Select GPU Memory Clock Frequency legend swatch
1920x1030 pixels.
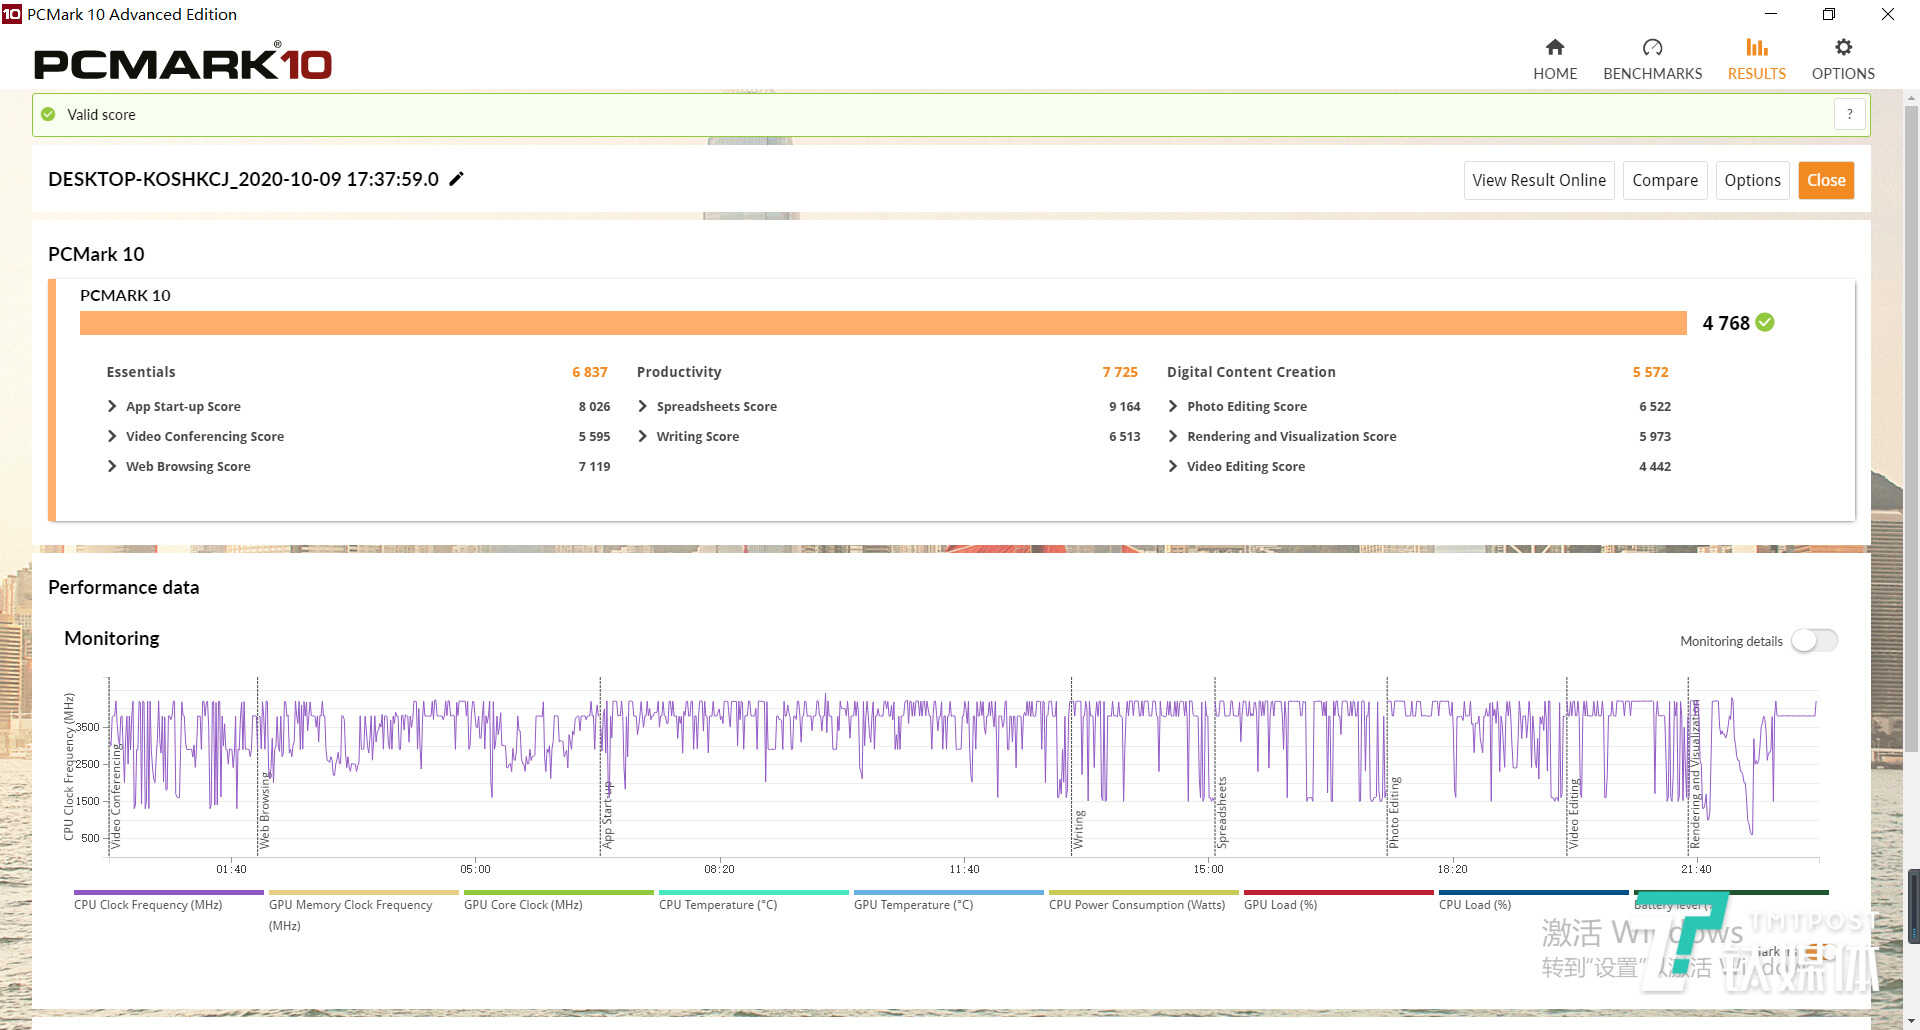364,892
